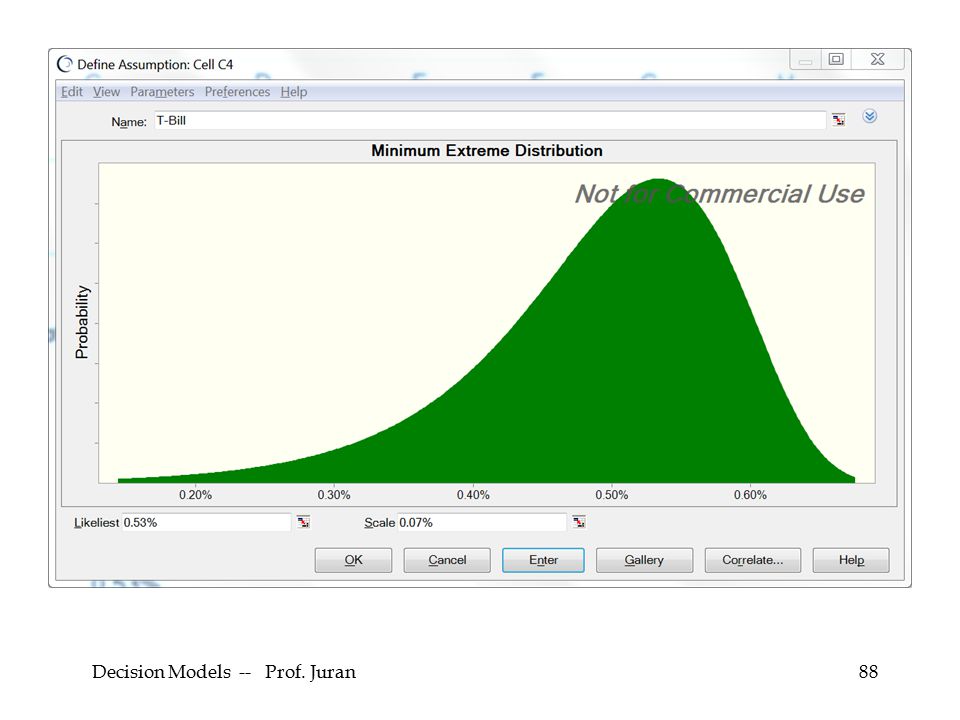Screen dimensions: 960x720
Task: Open the Parameters menu
Action: [162, 92]
